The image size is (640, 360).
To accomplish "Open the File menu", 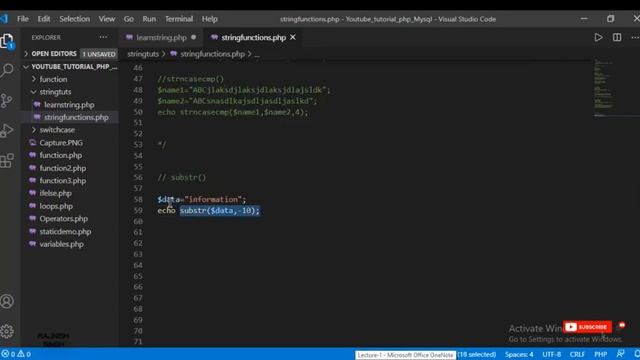I will tap(23, 19).
